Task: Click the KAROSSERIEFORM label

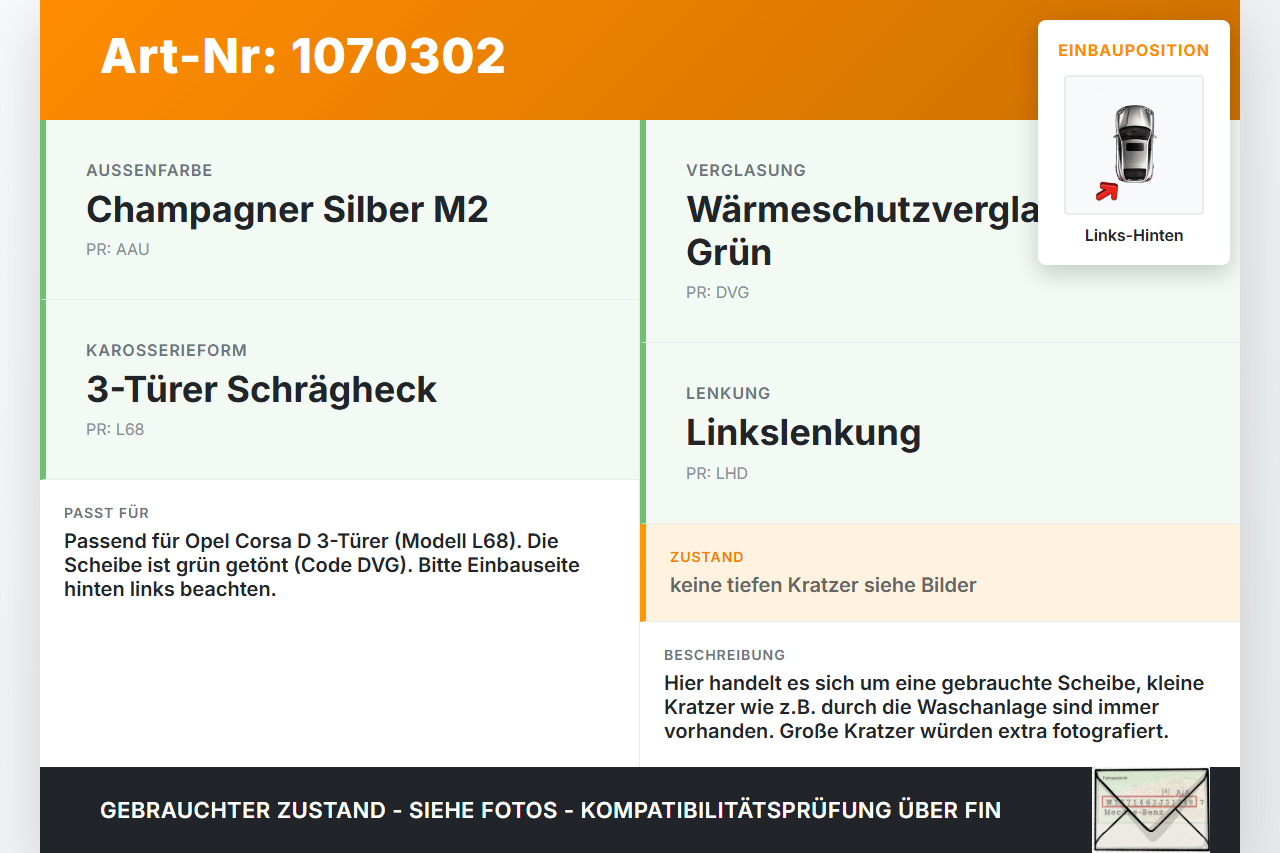Action: click(x=166, y=351)
